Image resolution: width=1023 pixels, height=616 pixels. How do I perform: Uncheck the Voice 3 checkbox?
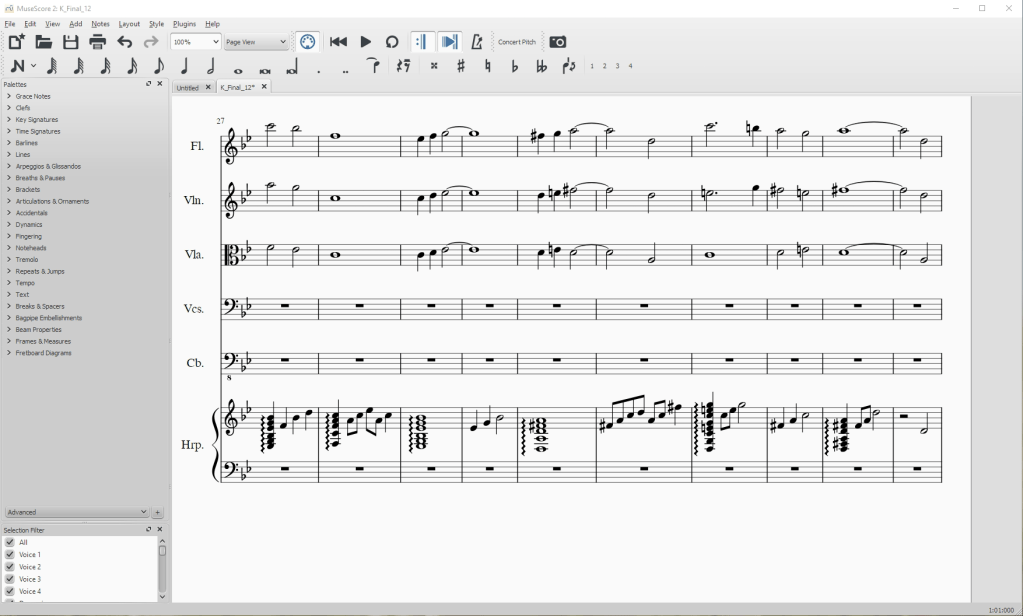click(10, 579)
